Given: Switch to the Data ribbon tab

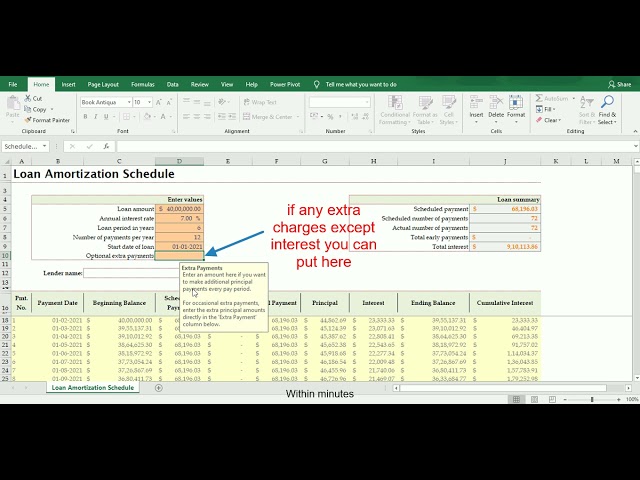Looking at the screenshot, I should click(172, 84).
